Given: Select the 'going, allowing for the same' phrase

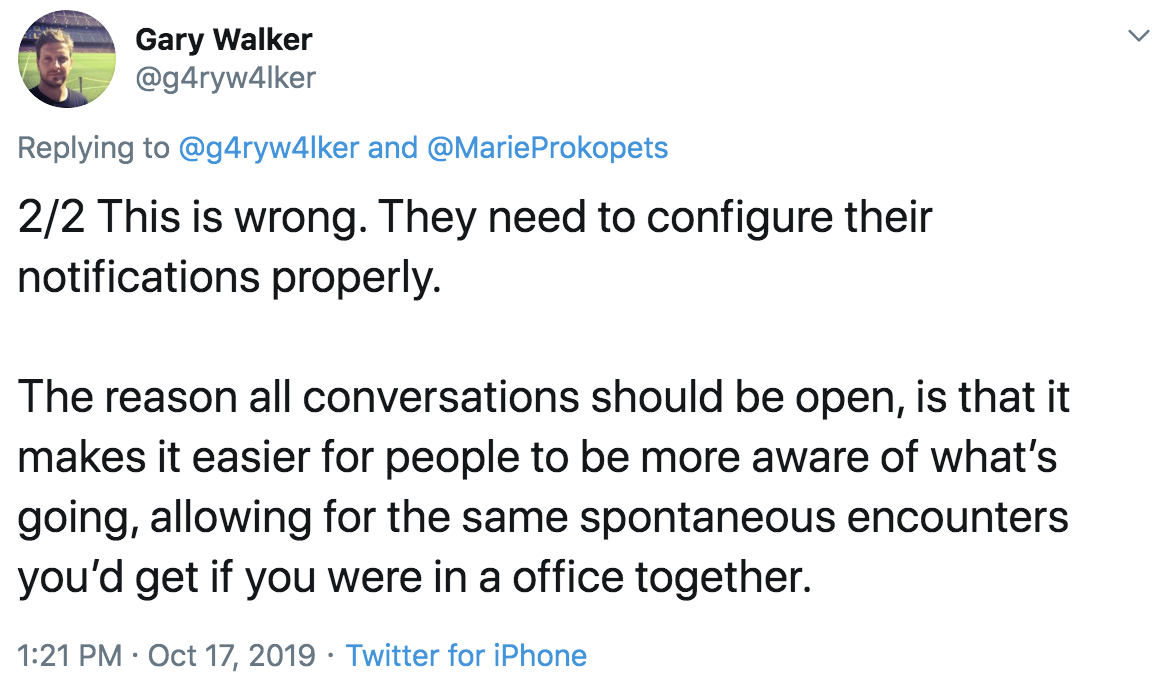Looking at the screenshot, I should (x=293, y=518).
